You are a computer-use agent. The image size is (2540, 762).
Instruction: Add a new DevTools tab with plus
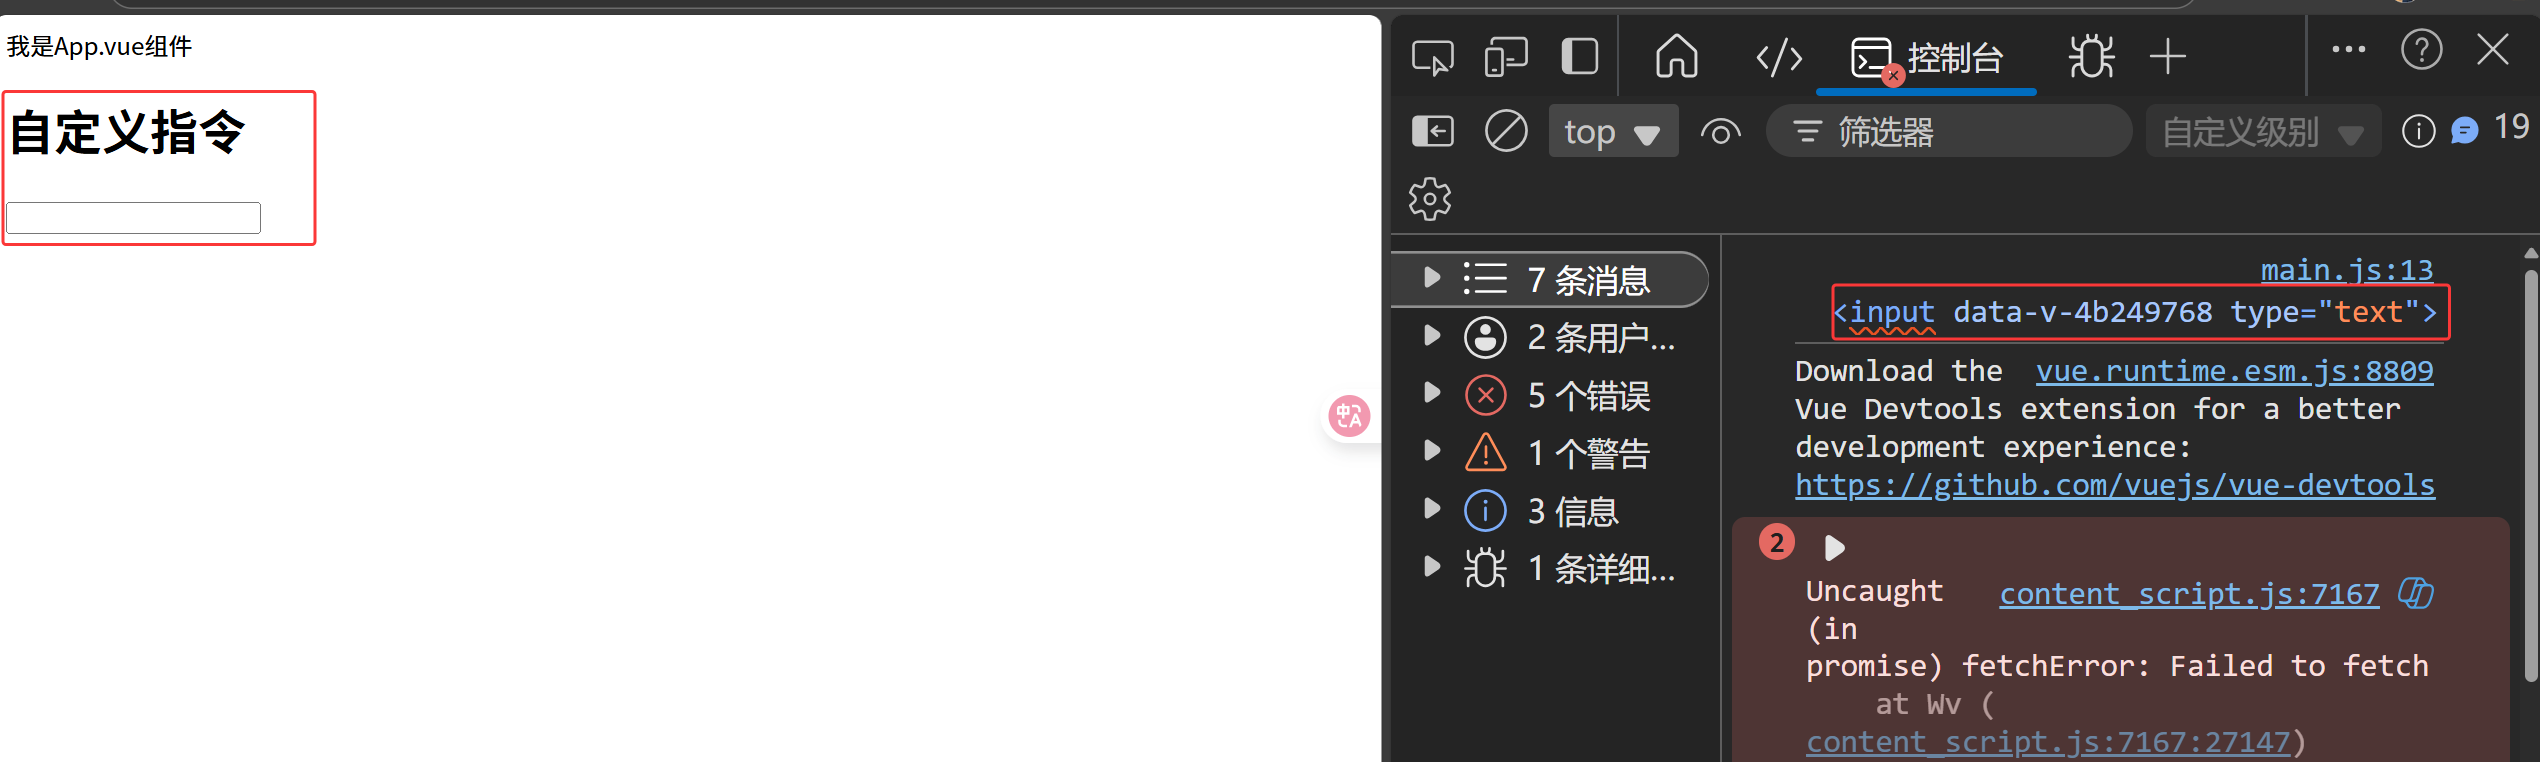point(2167,56)
